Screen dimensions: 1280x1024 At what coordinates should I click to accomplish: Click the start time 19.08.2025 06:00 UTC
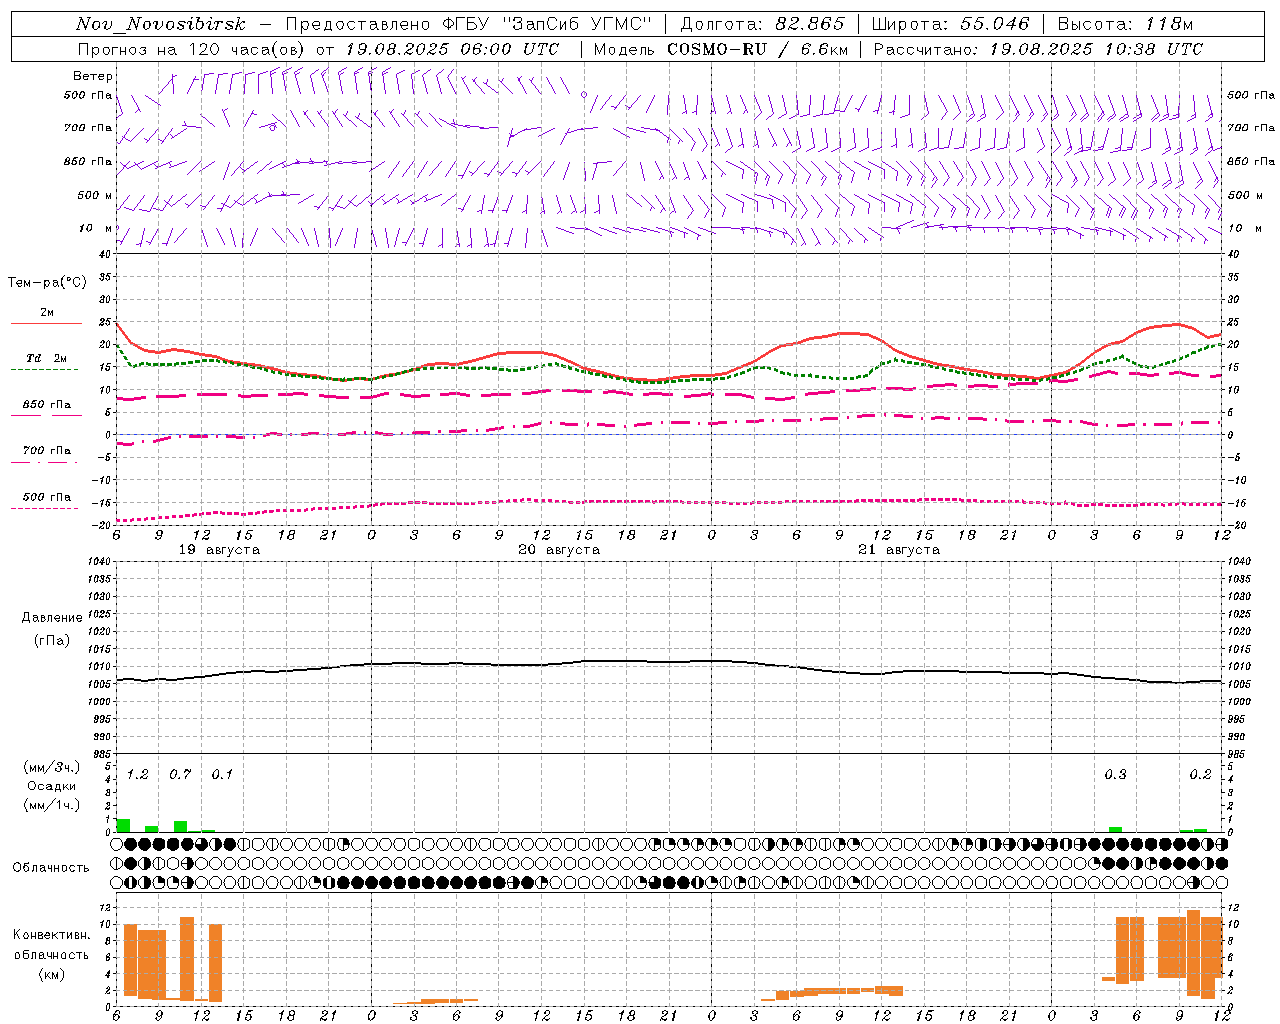pyautogui.click(x=452, y=49)
